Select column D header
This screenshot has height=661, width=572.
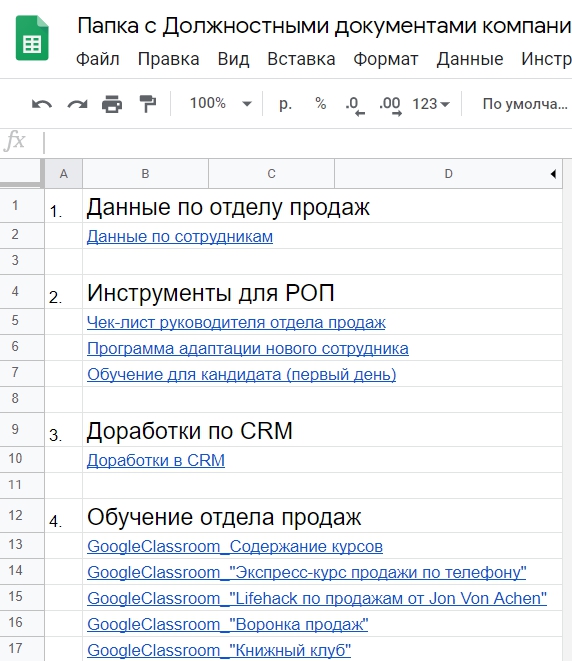(x=448, y=174)
